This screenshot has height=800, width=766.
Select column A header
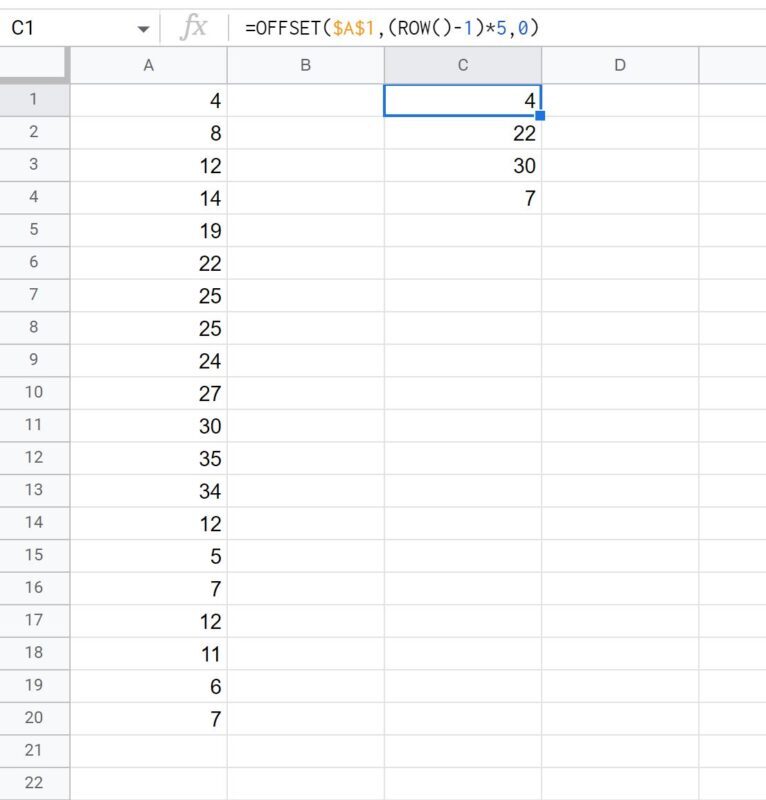[149, 65]
